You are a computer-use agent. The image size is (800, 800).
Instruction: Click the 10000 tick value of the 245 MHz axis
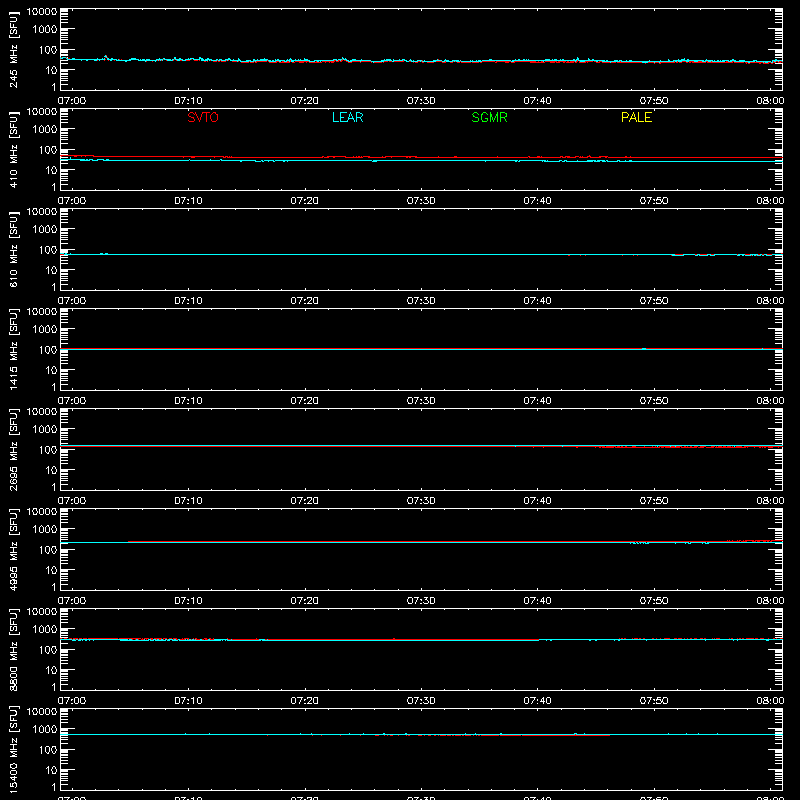click(42, 12)
